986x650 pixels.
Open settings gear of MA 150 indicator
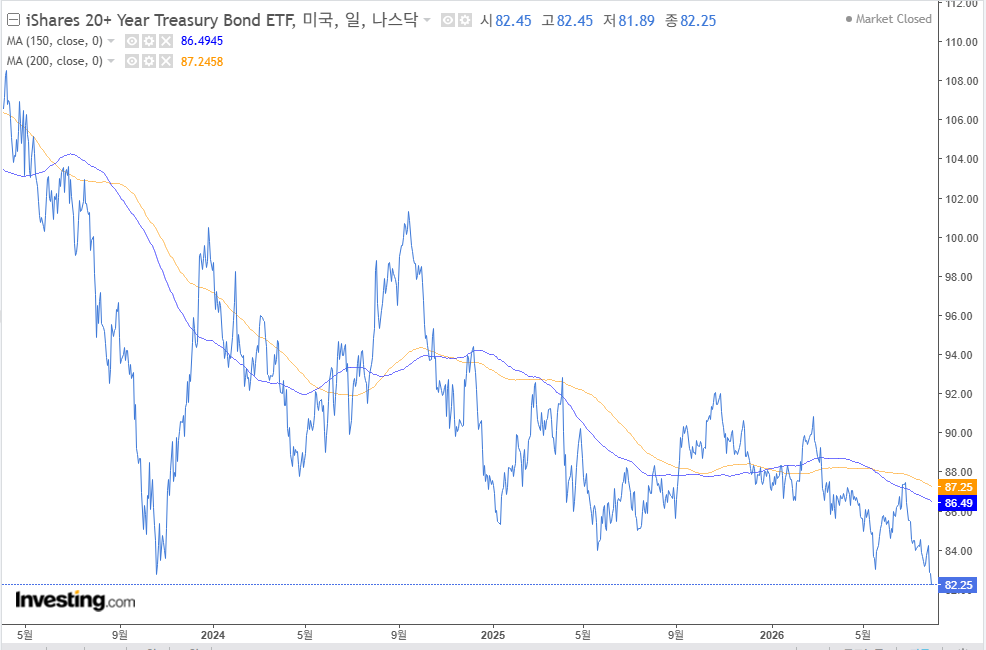coord(148,41)
